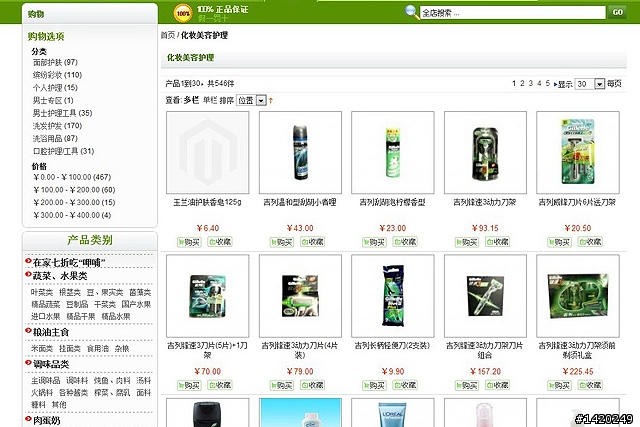Screen dimensions: 640x427
Task: Go to results page 4
Action: click(539, 83)
